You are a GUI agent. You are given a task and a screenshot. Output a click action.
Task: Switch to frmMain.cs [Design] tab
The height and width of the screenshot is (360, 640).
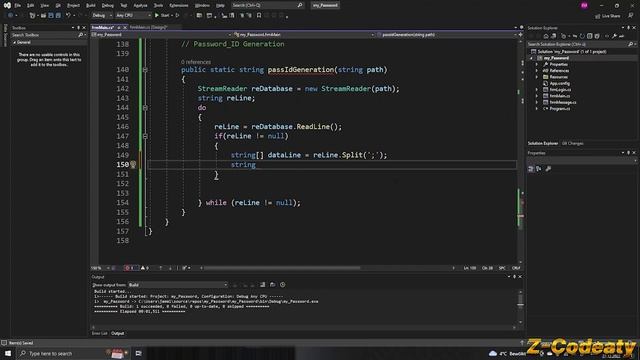pyautogui.click(x=149, y=27)
